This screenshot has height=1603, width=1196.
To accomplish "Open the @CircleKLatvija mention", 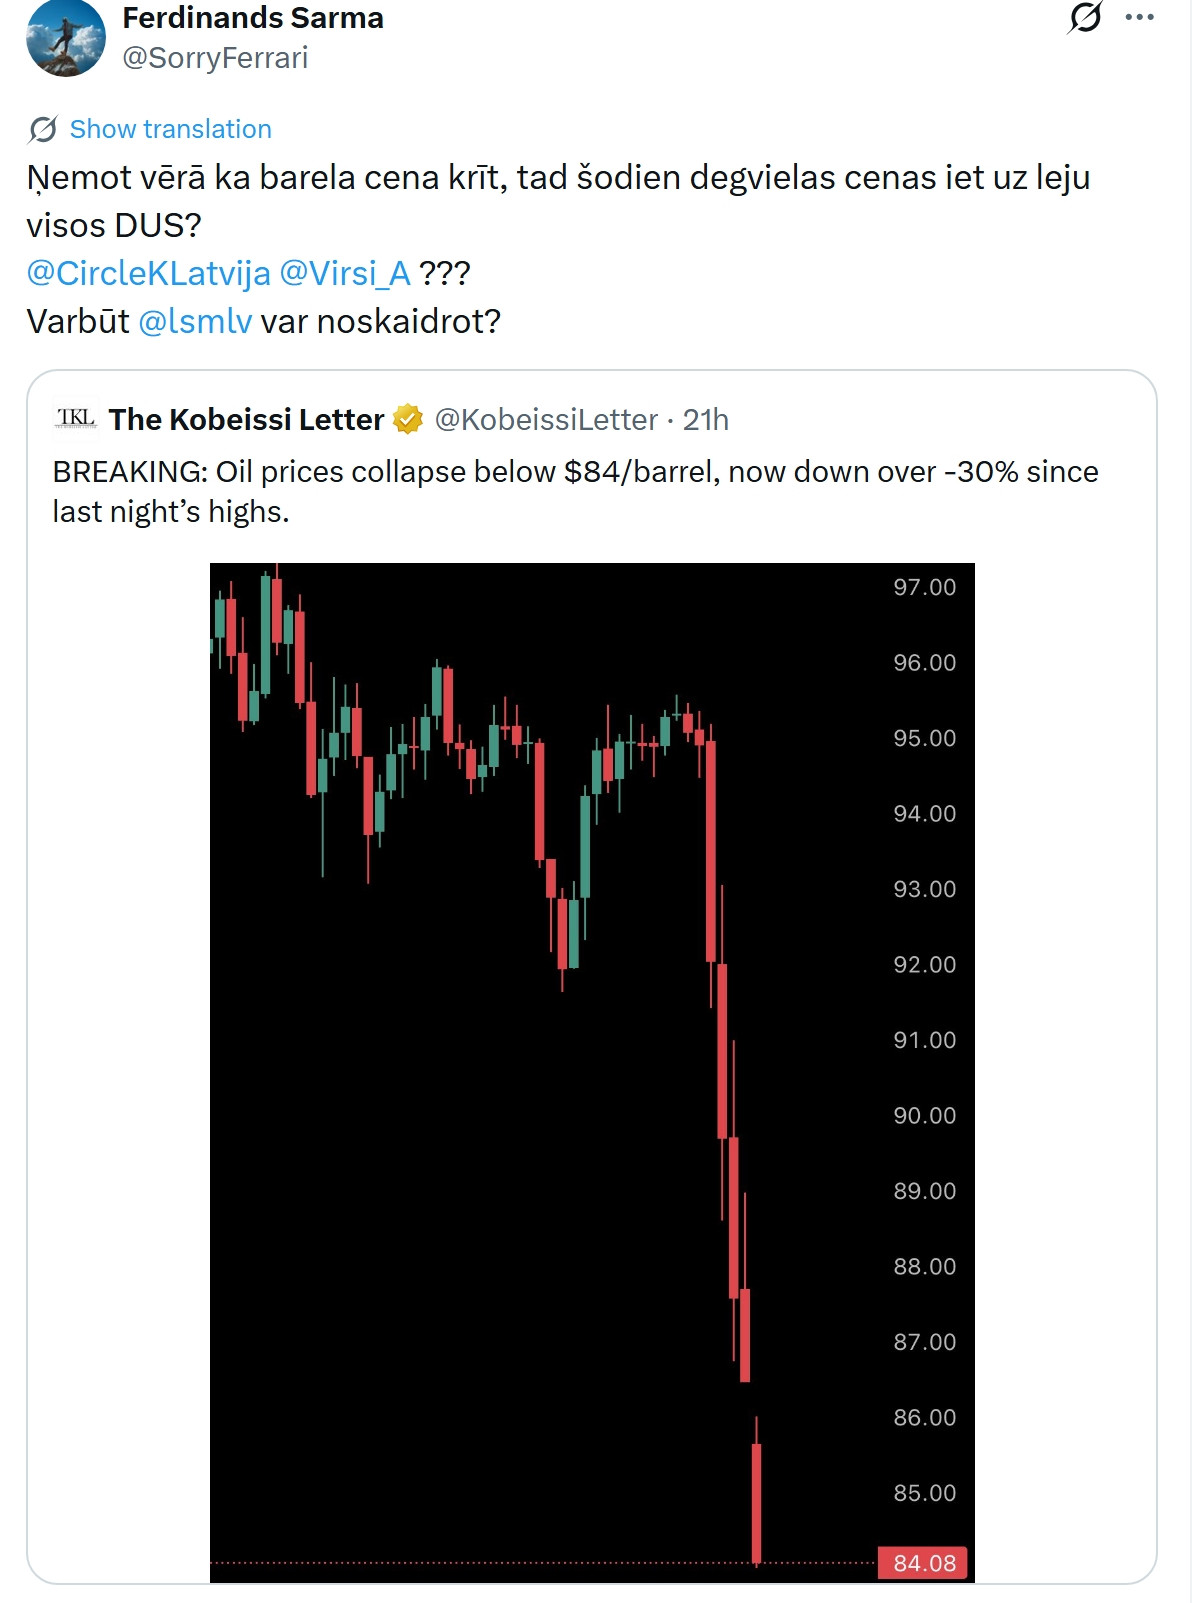I will (148, 273).
